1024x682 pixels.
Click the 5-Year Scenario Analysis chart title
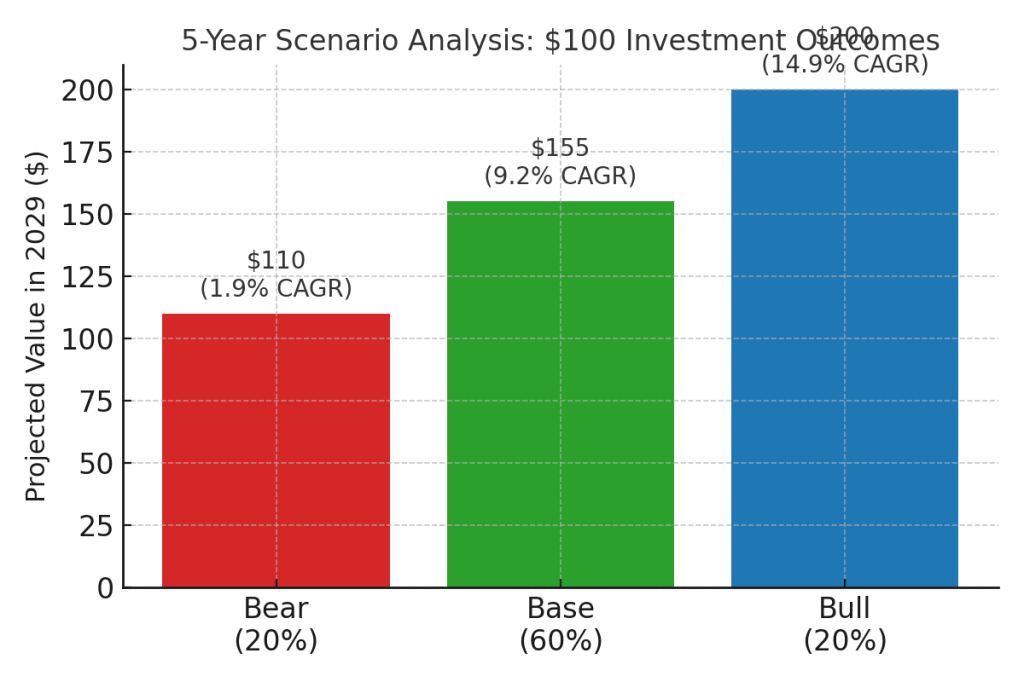[560, 41]
